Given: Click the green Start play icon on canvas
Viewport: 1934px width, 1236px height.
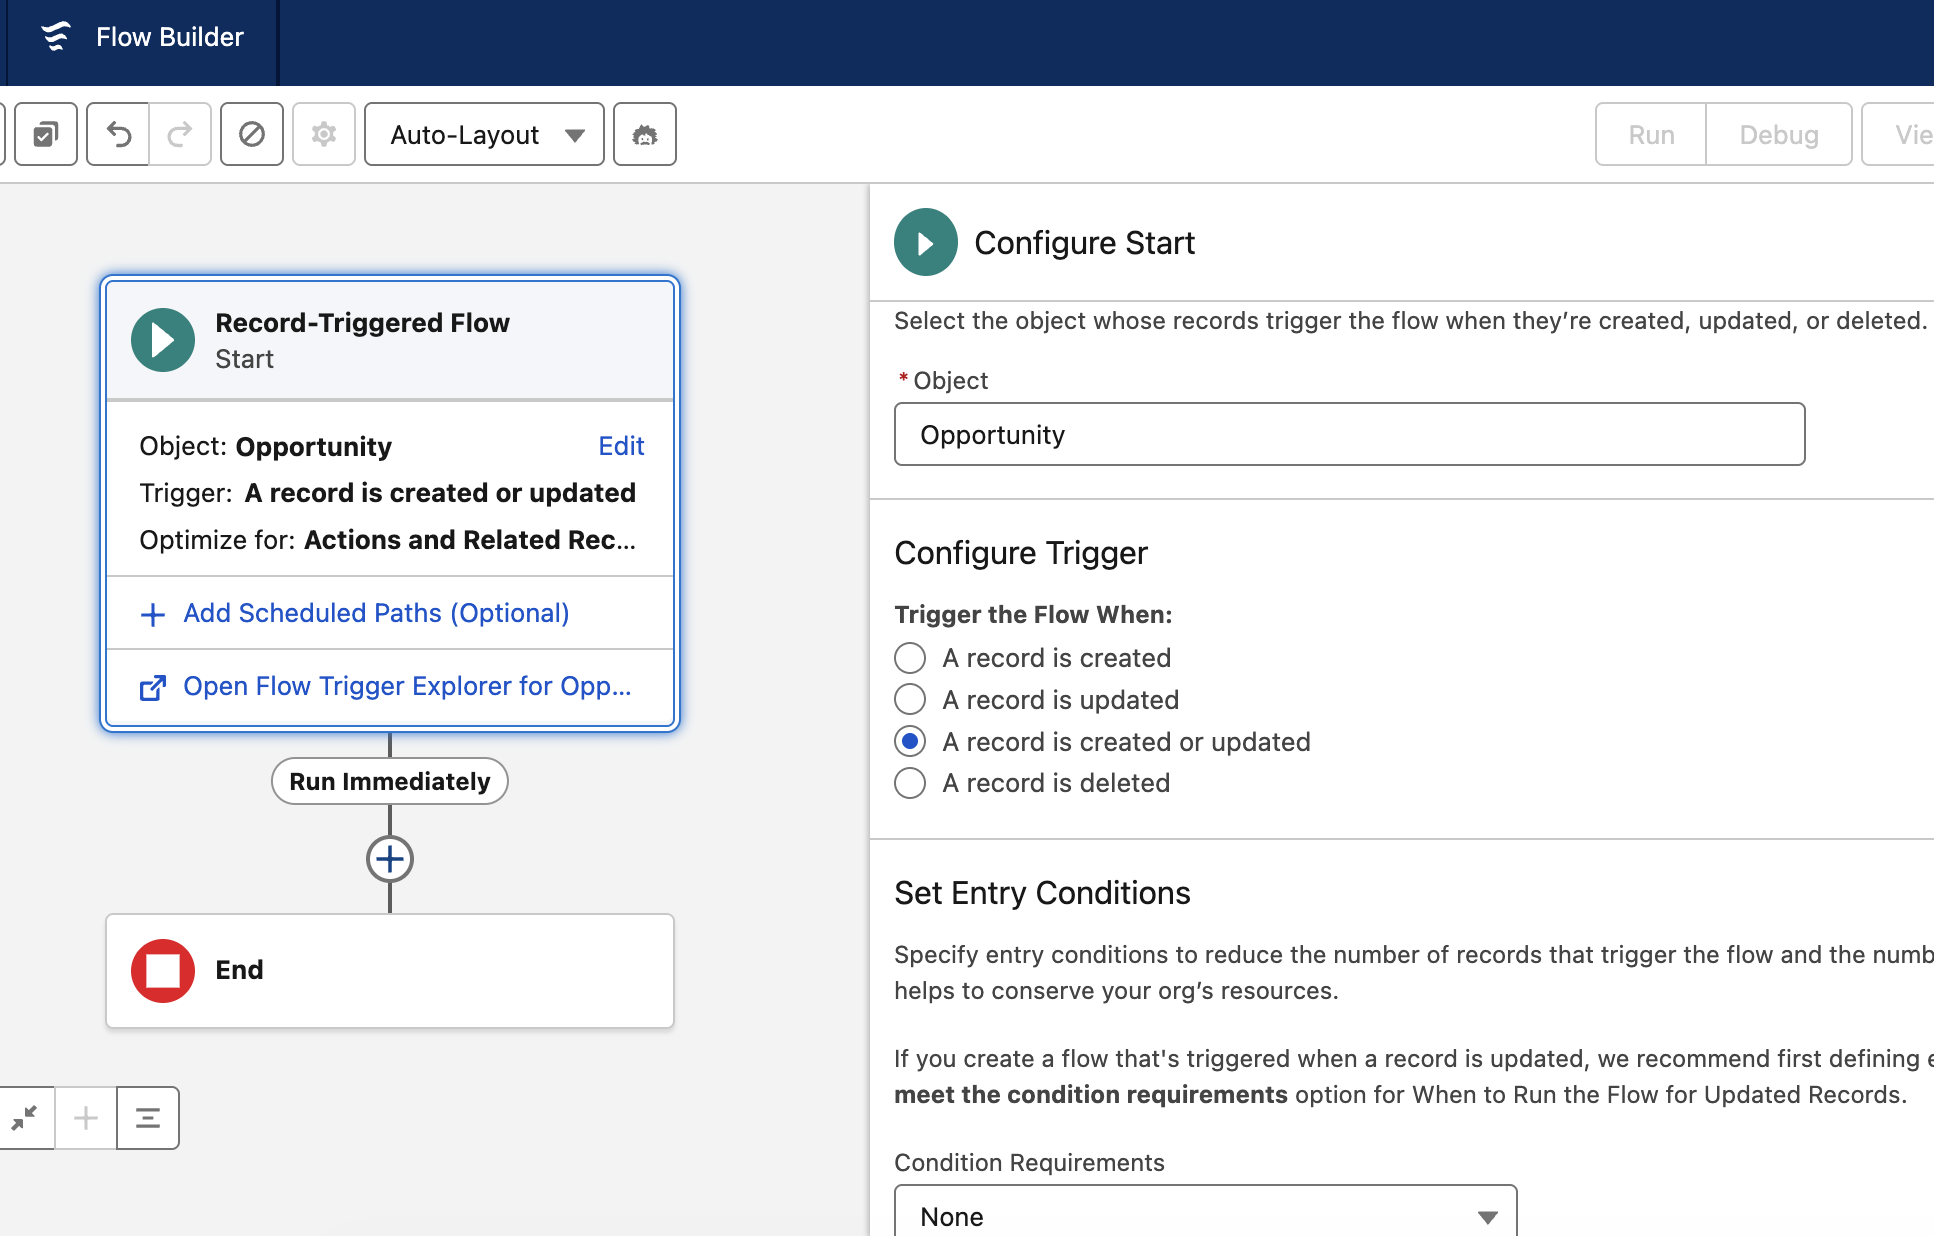Looking at the screenshot, I should [163, 340].
